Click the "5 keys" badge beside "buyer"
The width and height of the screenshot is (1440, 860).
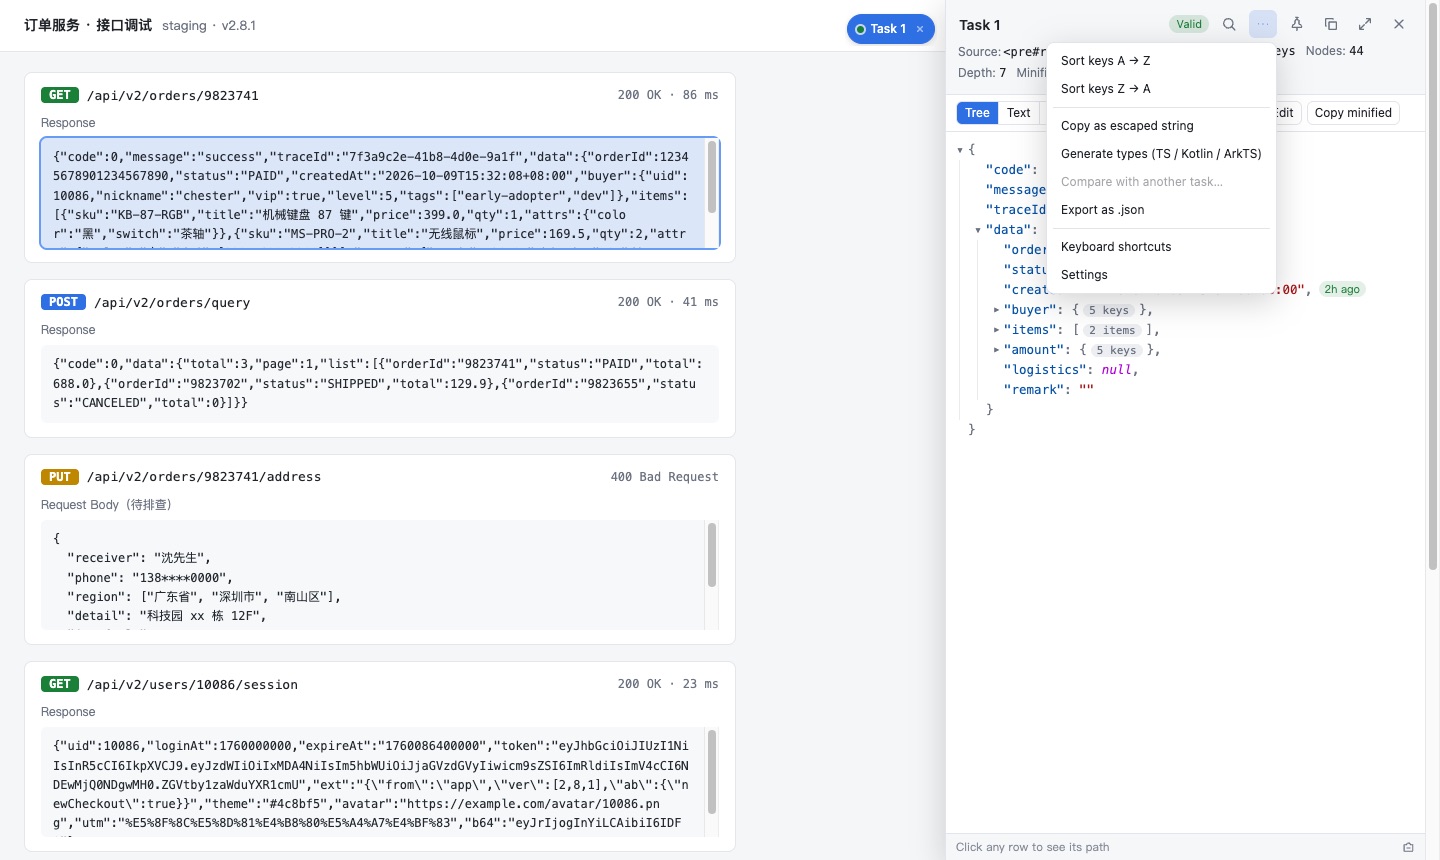point(1108,310)
